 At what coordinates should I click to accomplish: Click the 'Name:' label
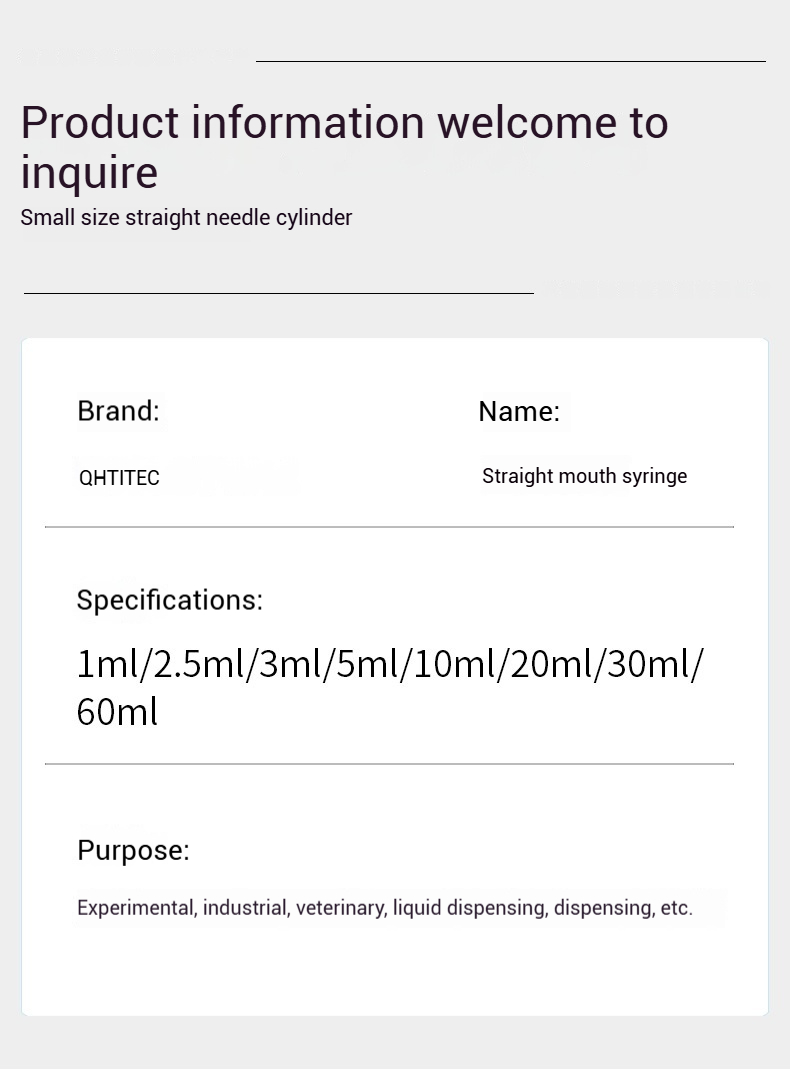[x=519, y=412]
